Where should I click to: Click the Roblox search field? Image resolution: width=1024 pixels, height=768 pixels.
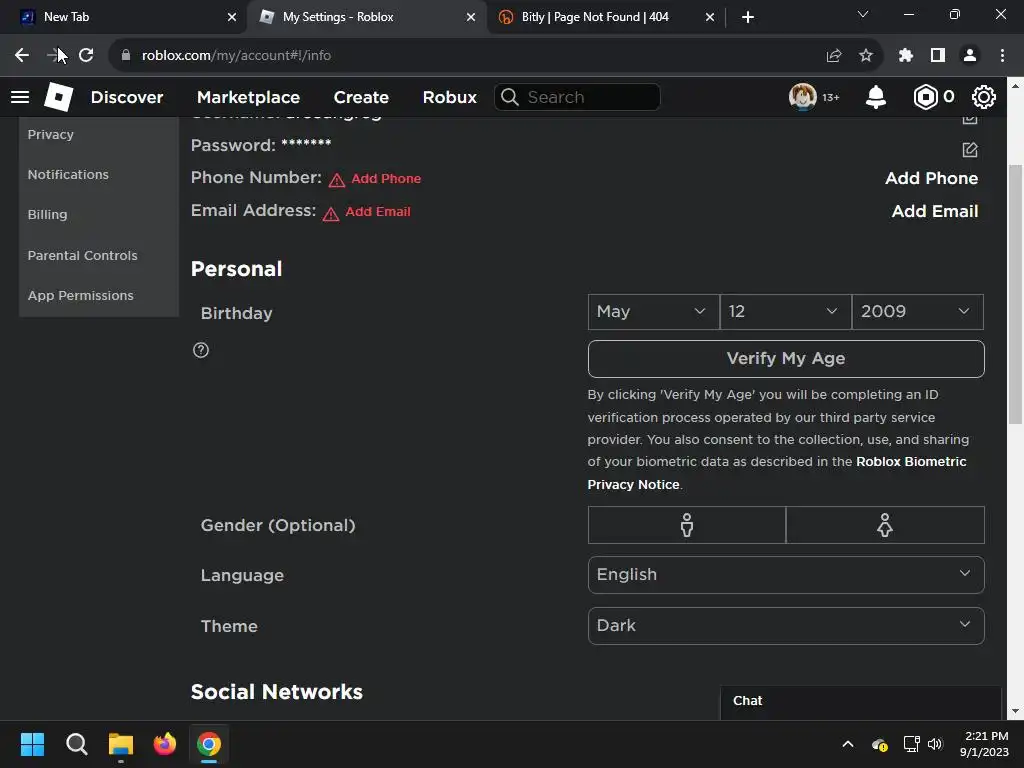(577, 97)
